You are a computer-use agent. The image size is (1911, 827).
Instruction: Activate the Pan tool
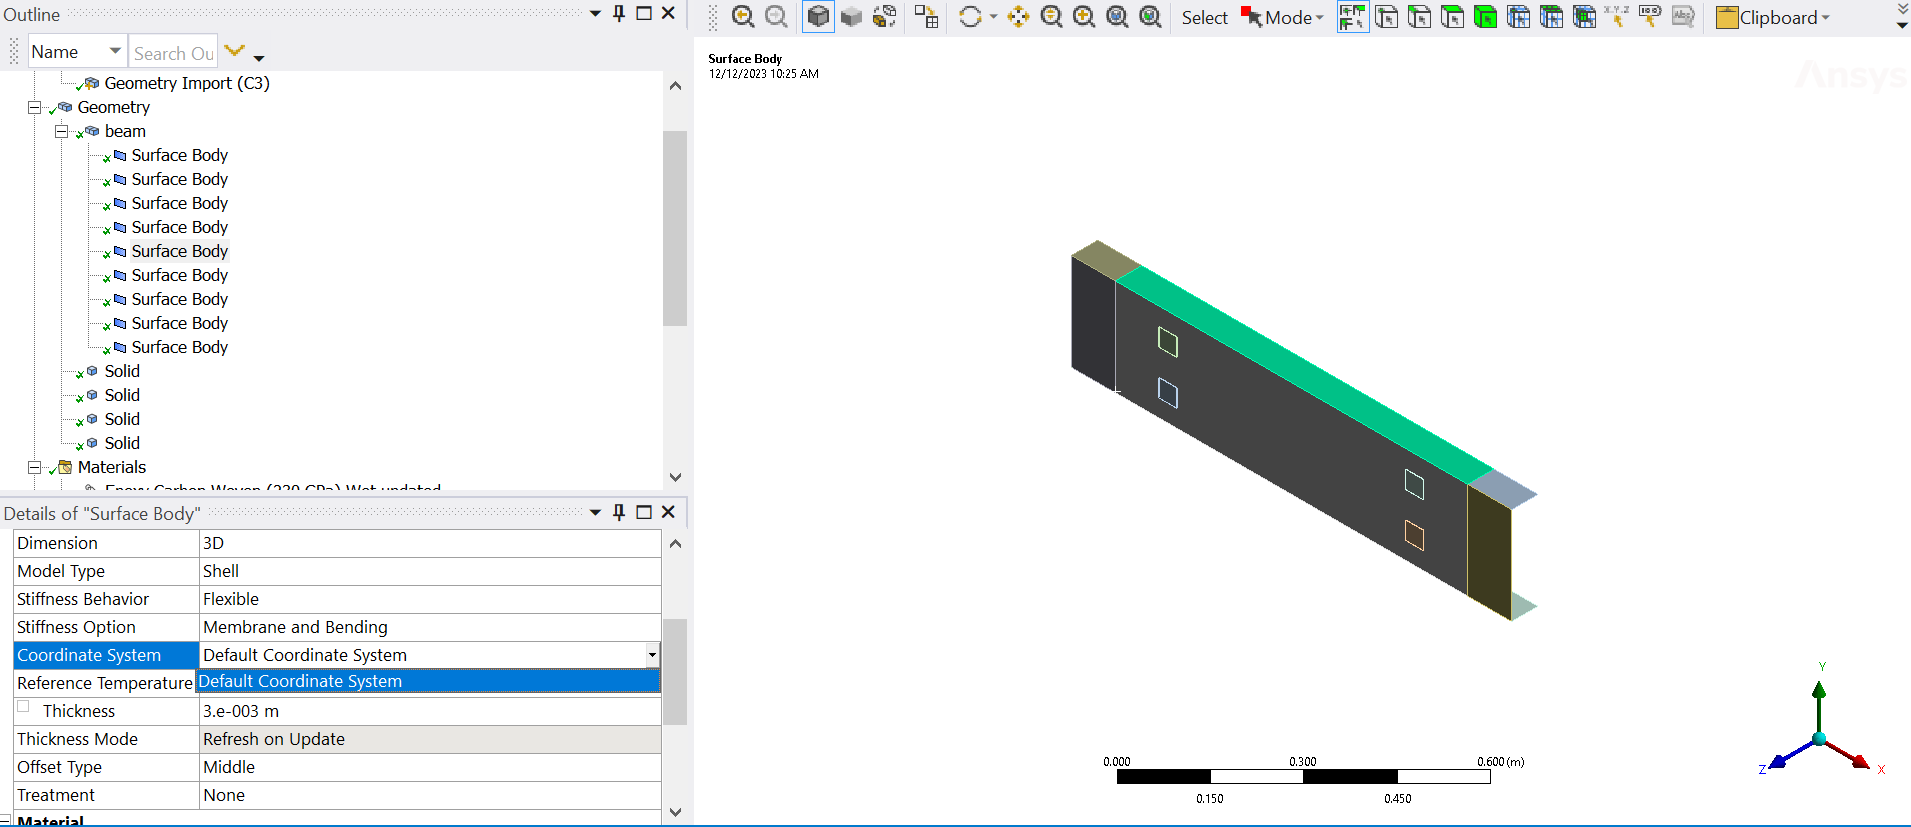tap(1018, 17)
